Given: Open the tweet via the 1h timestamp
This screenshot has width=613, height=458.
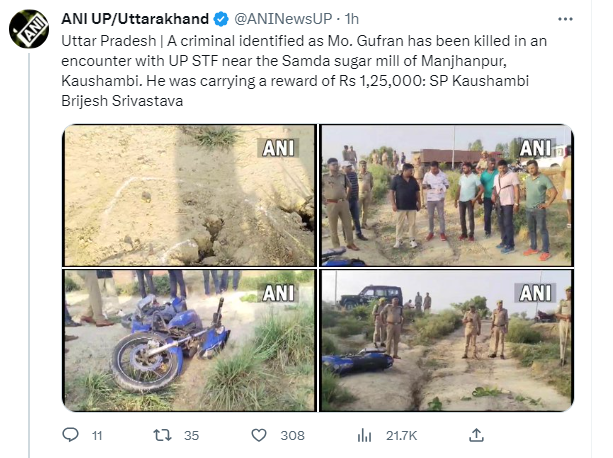Looking at the screenshot, I should coord(350,19).
